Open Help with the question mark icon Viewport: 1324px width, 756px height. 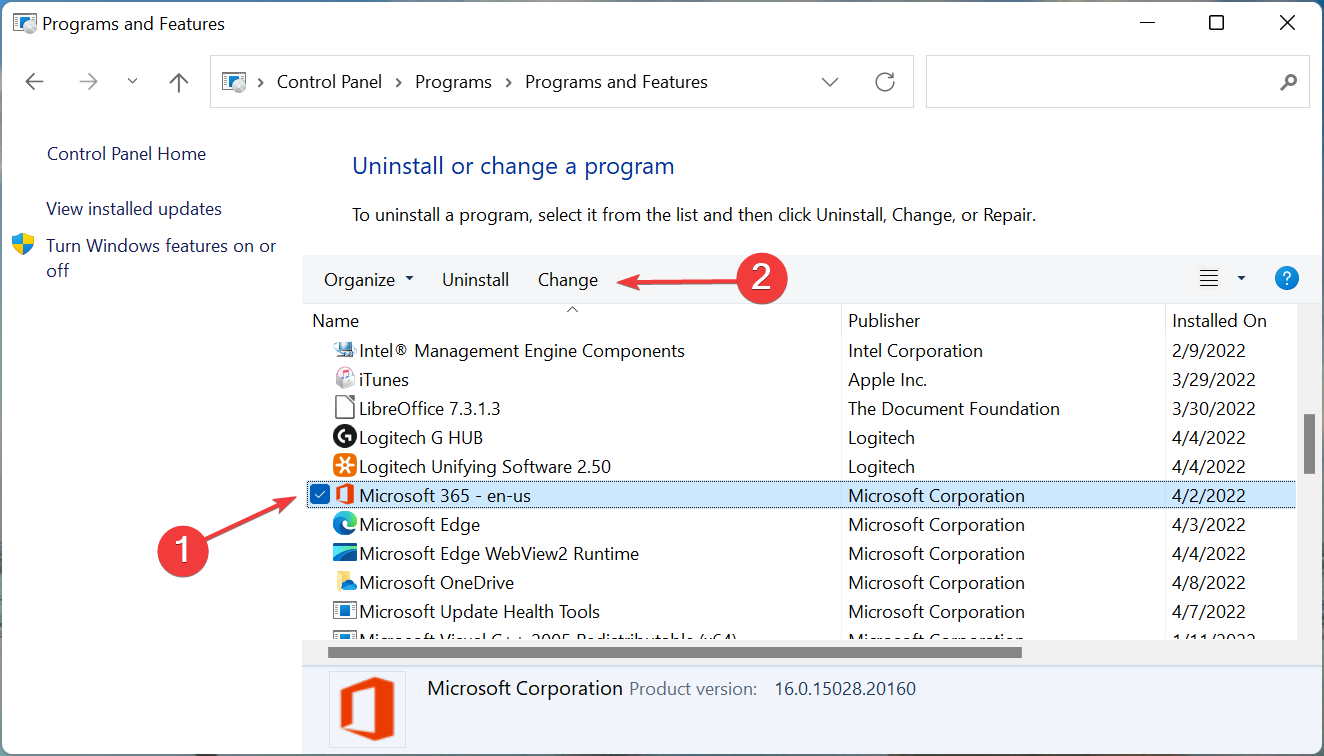point(1287,278)
